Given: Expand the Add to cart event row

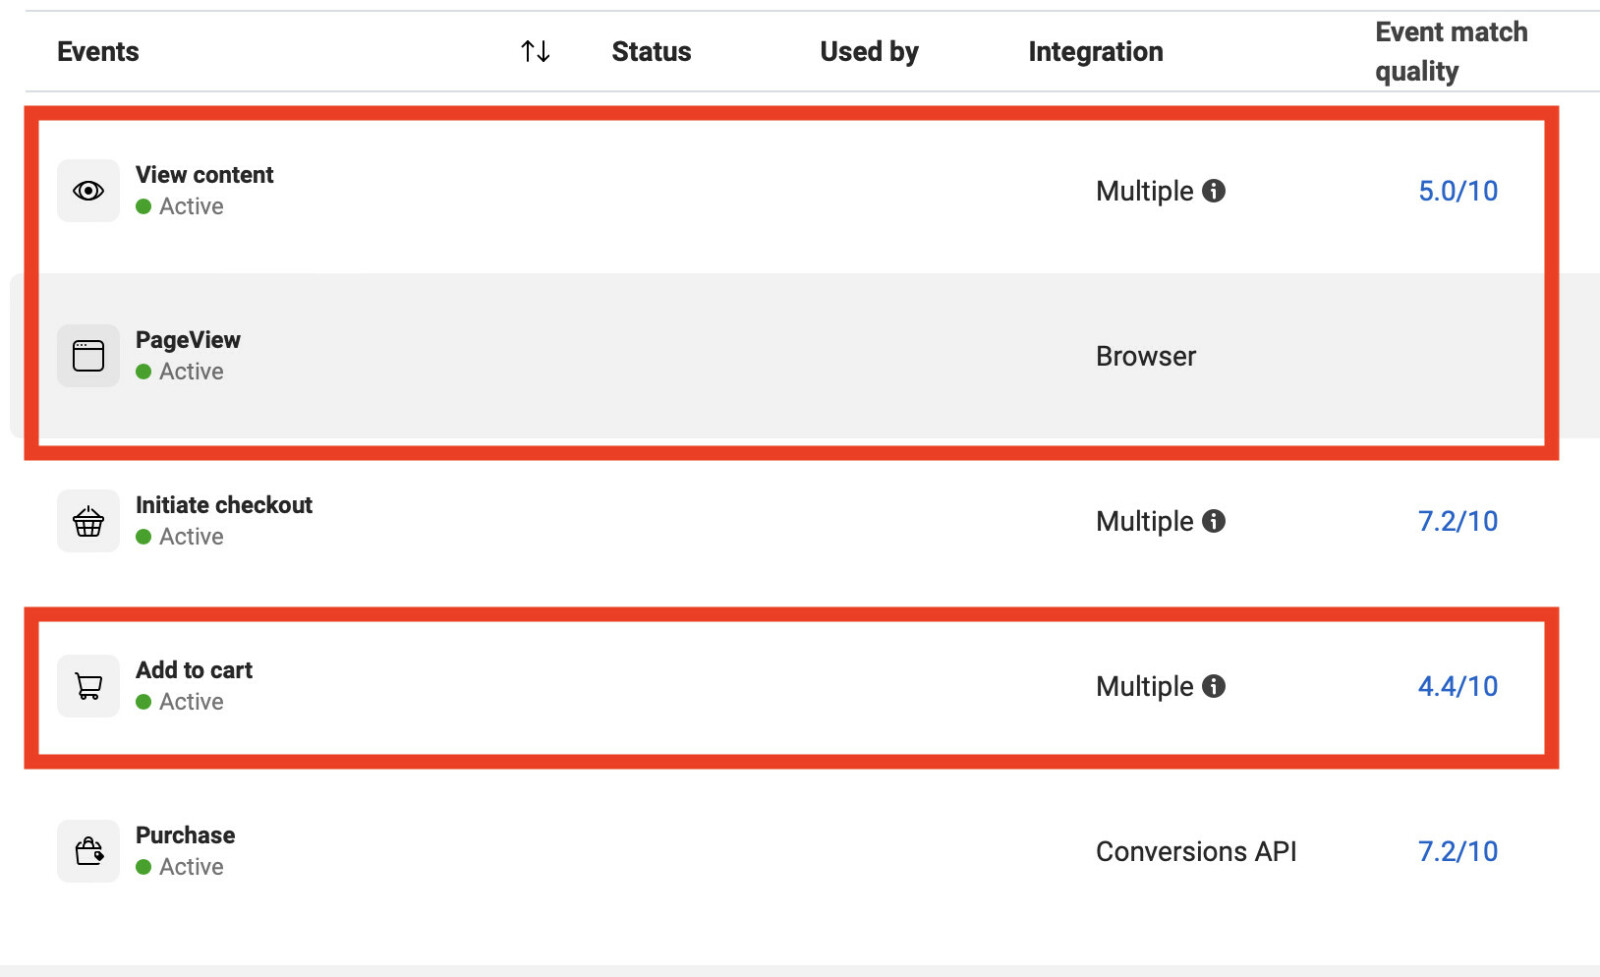Looking at the screenshot, I should [x=194, y=669].
